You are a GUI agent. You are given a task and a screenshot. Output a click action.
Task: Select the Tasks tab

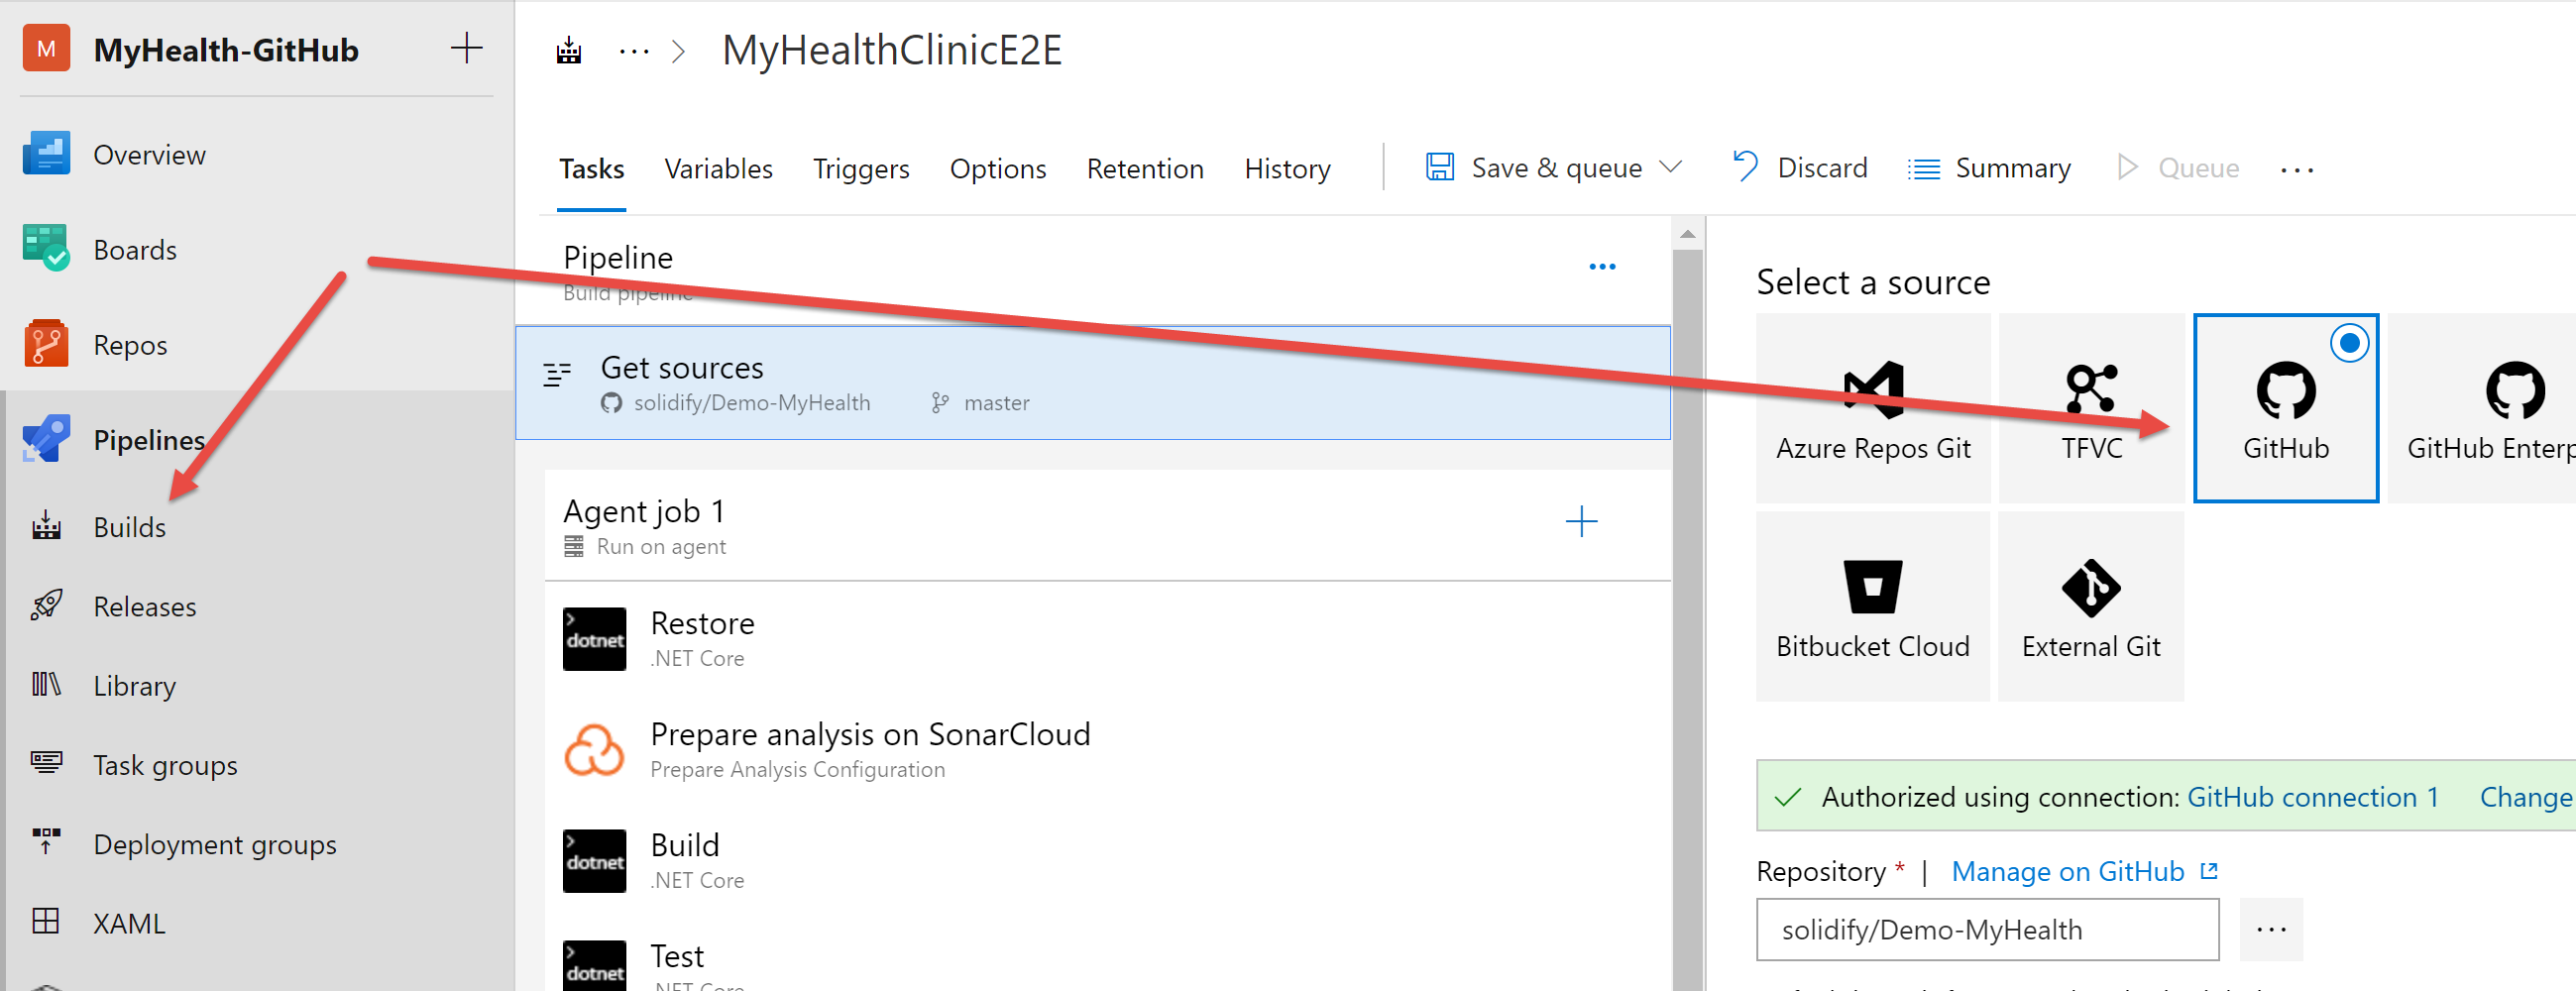point(591,169)
